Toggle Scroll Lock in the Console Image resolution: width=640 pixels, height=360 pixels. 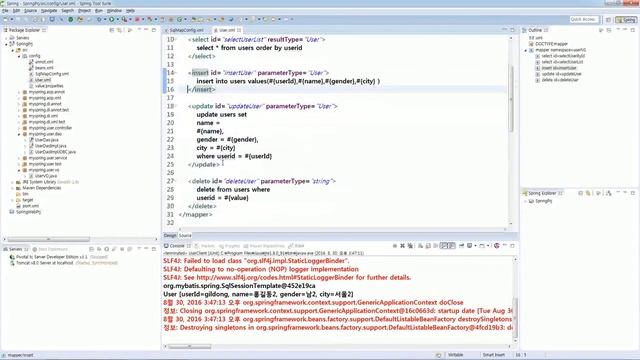tap(428, 246)
